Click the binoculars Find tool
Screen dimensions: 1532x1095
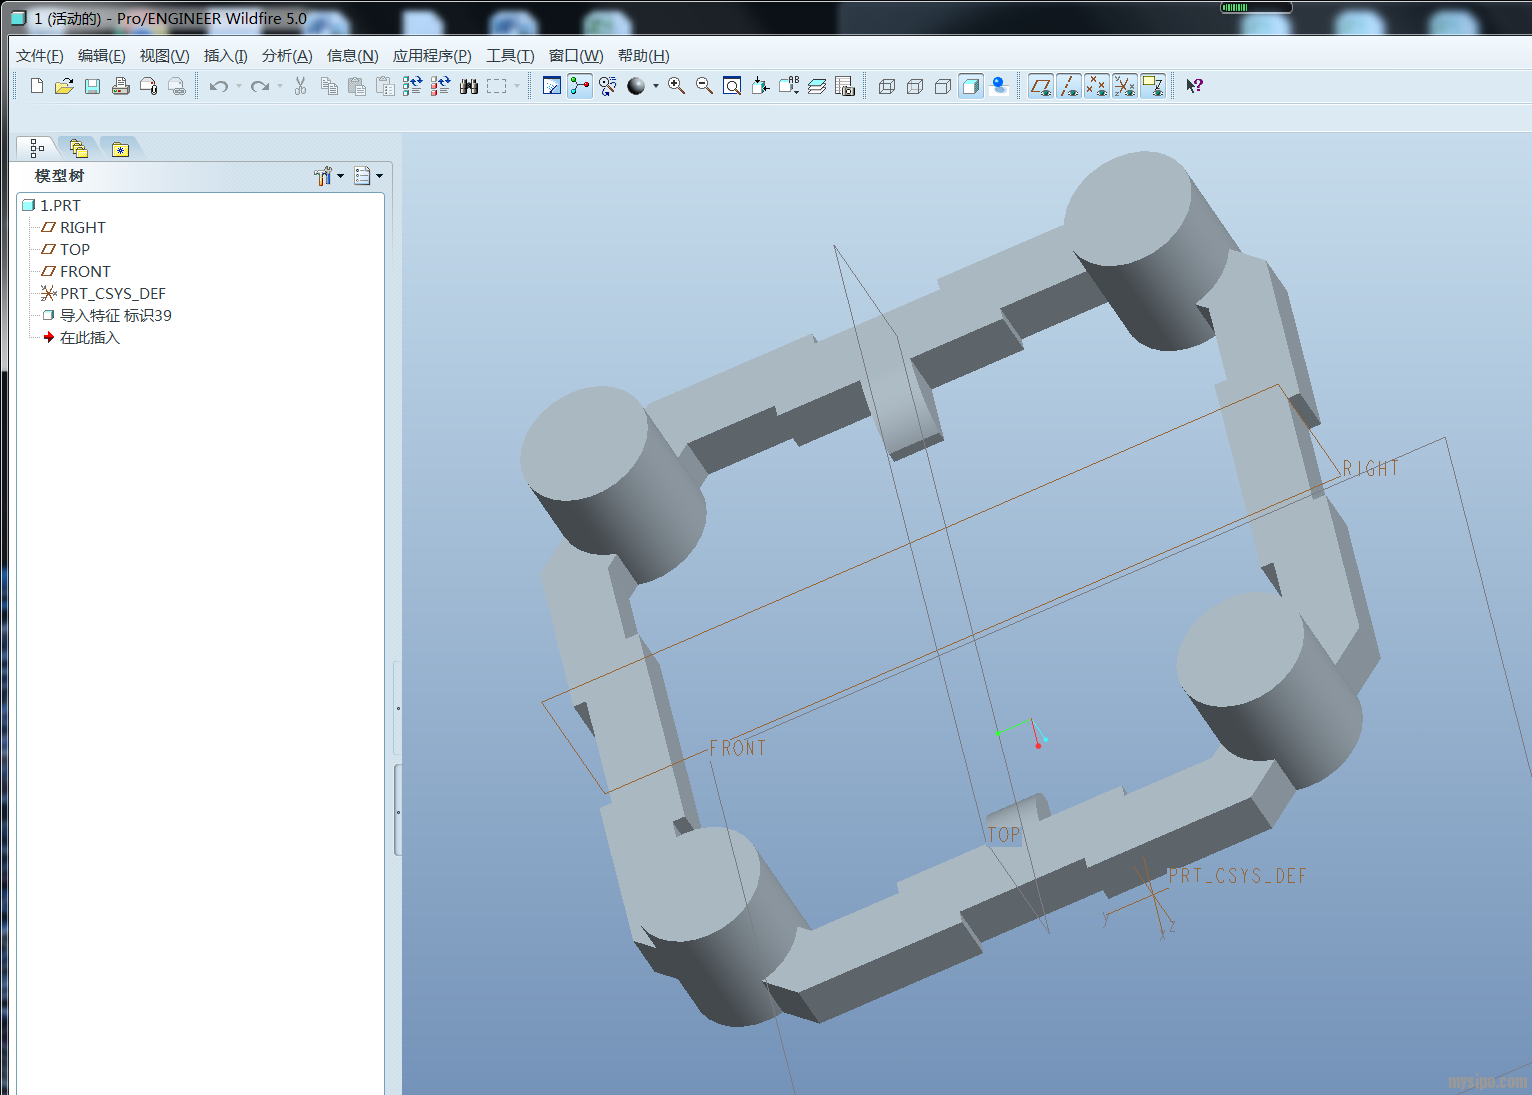468,86
